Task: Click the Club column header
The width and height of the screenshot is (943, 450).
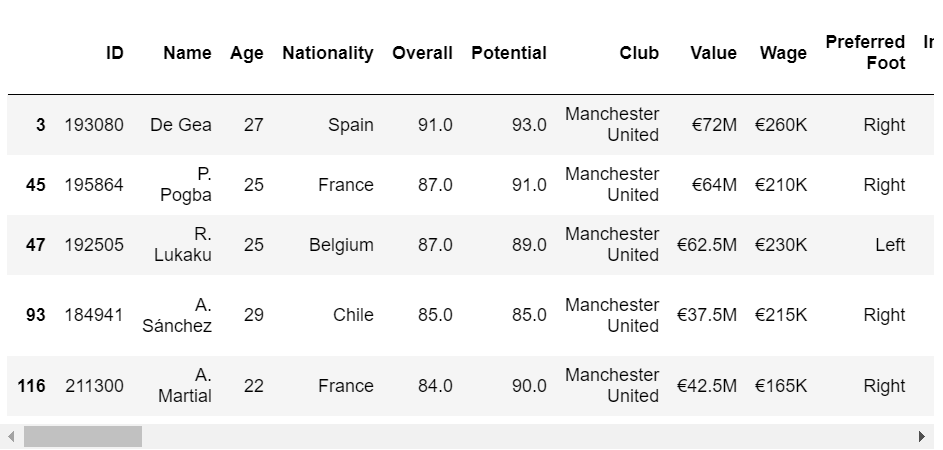Action: pos(639,53)
